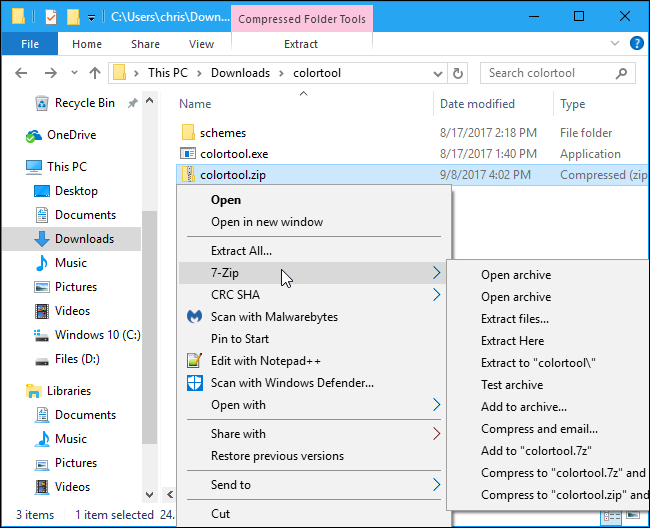The height and width of the screenshot is (528, 650).
Task: Click the back navigation arrow
Action: 23,73
